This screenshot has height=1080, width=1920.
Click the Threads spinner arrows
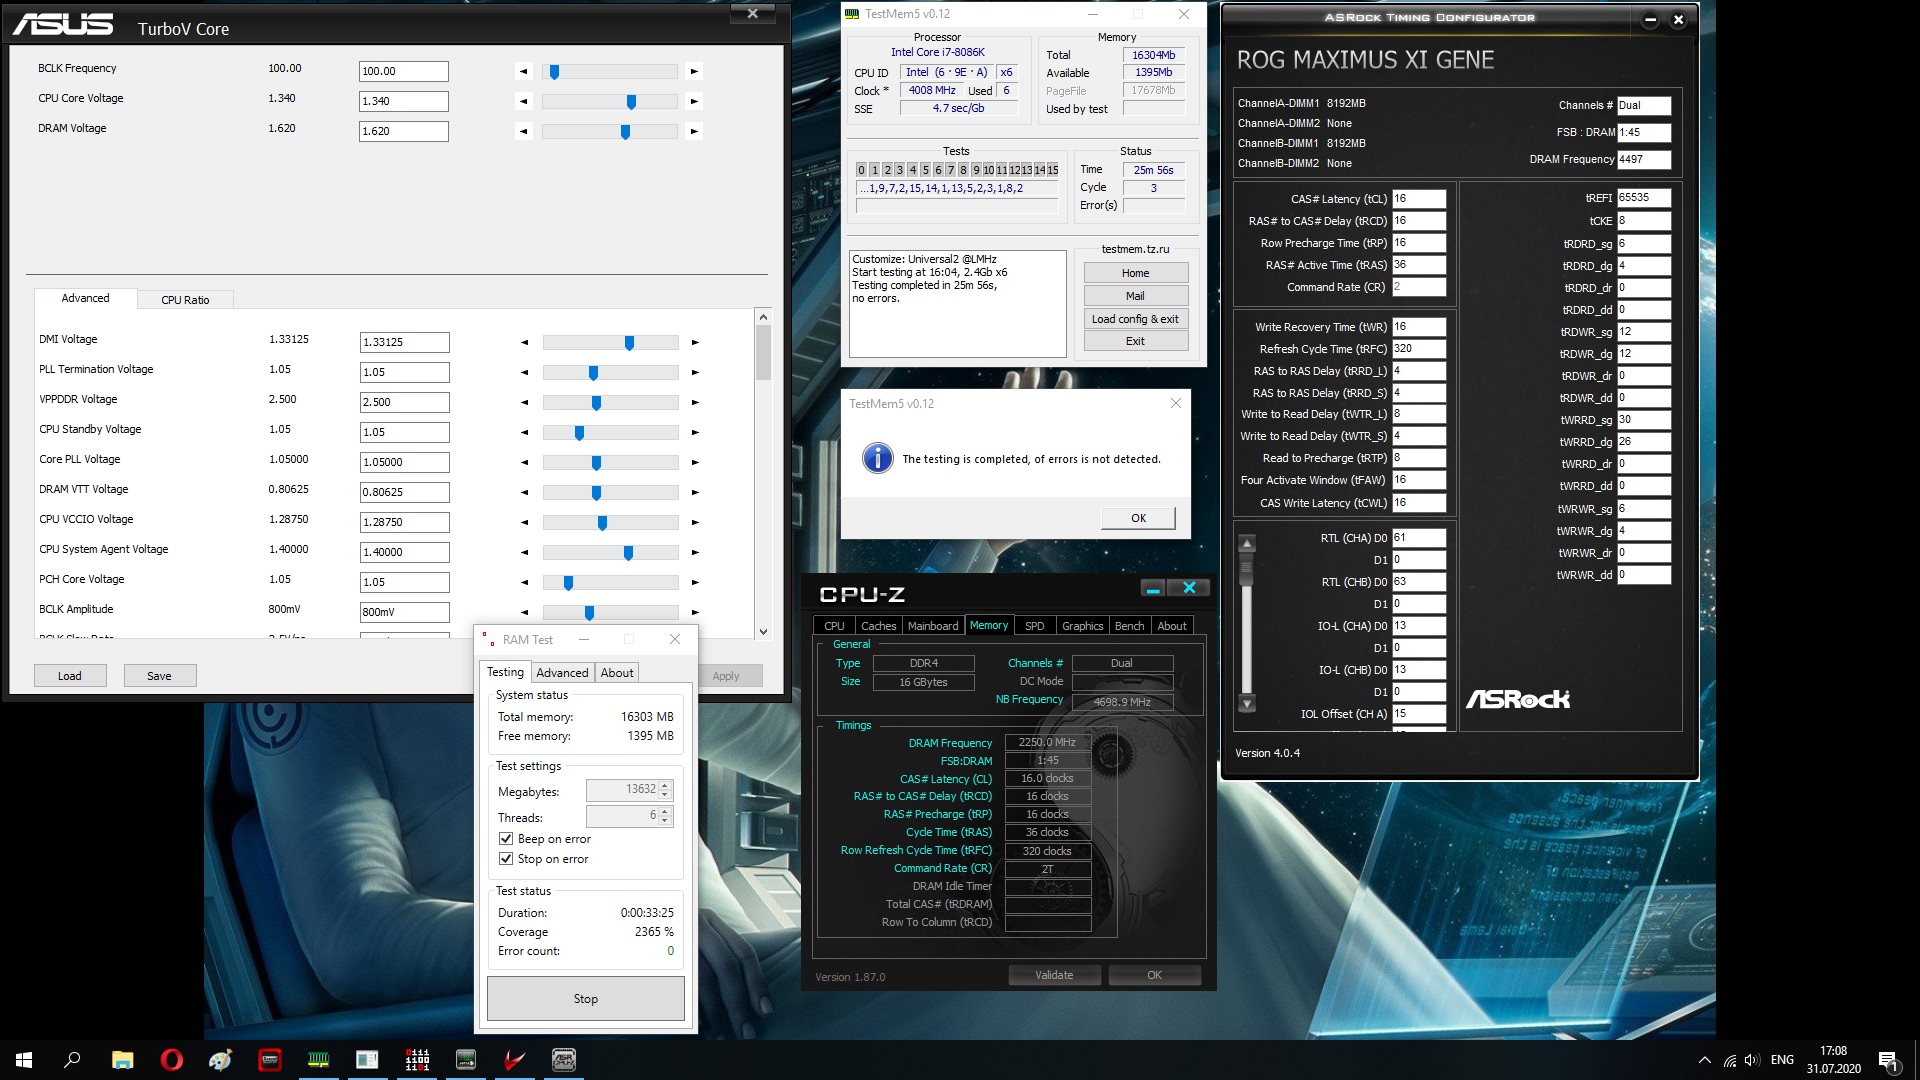pos(665,816)
